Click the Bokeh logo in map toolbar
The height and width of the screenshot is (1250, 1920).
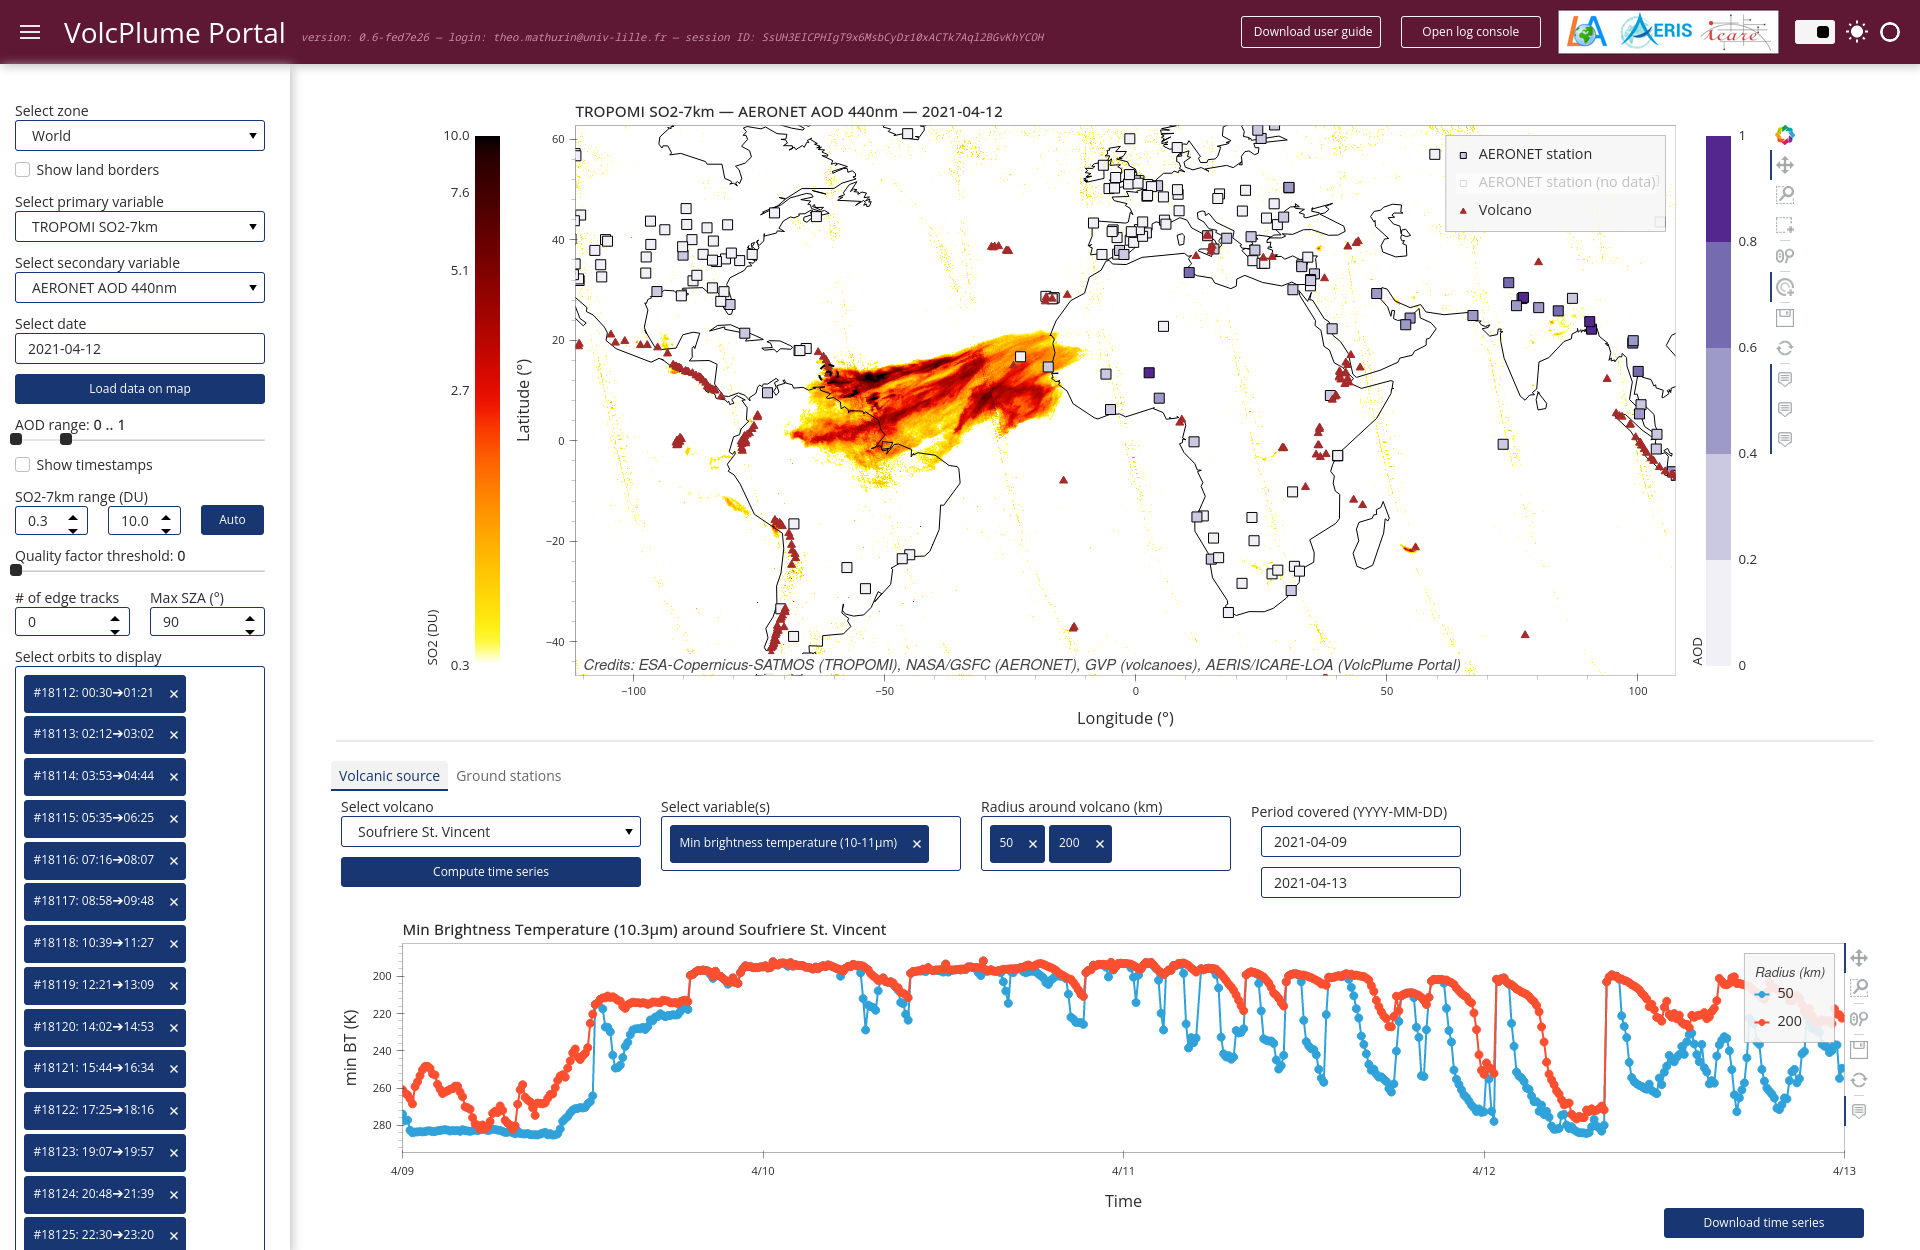point(1785,135)
